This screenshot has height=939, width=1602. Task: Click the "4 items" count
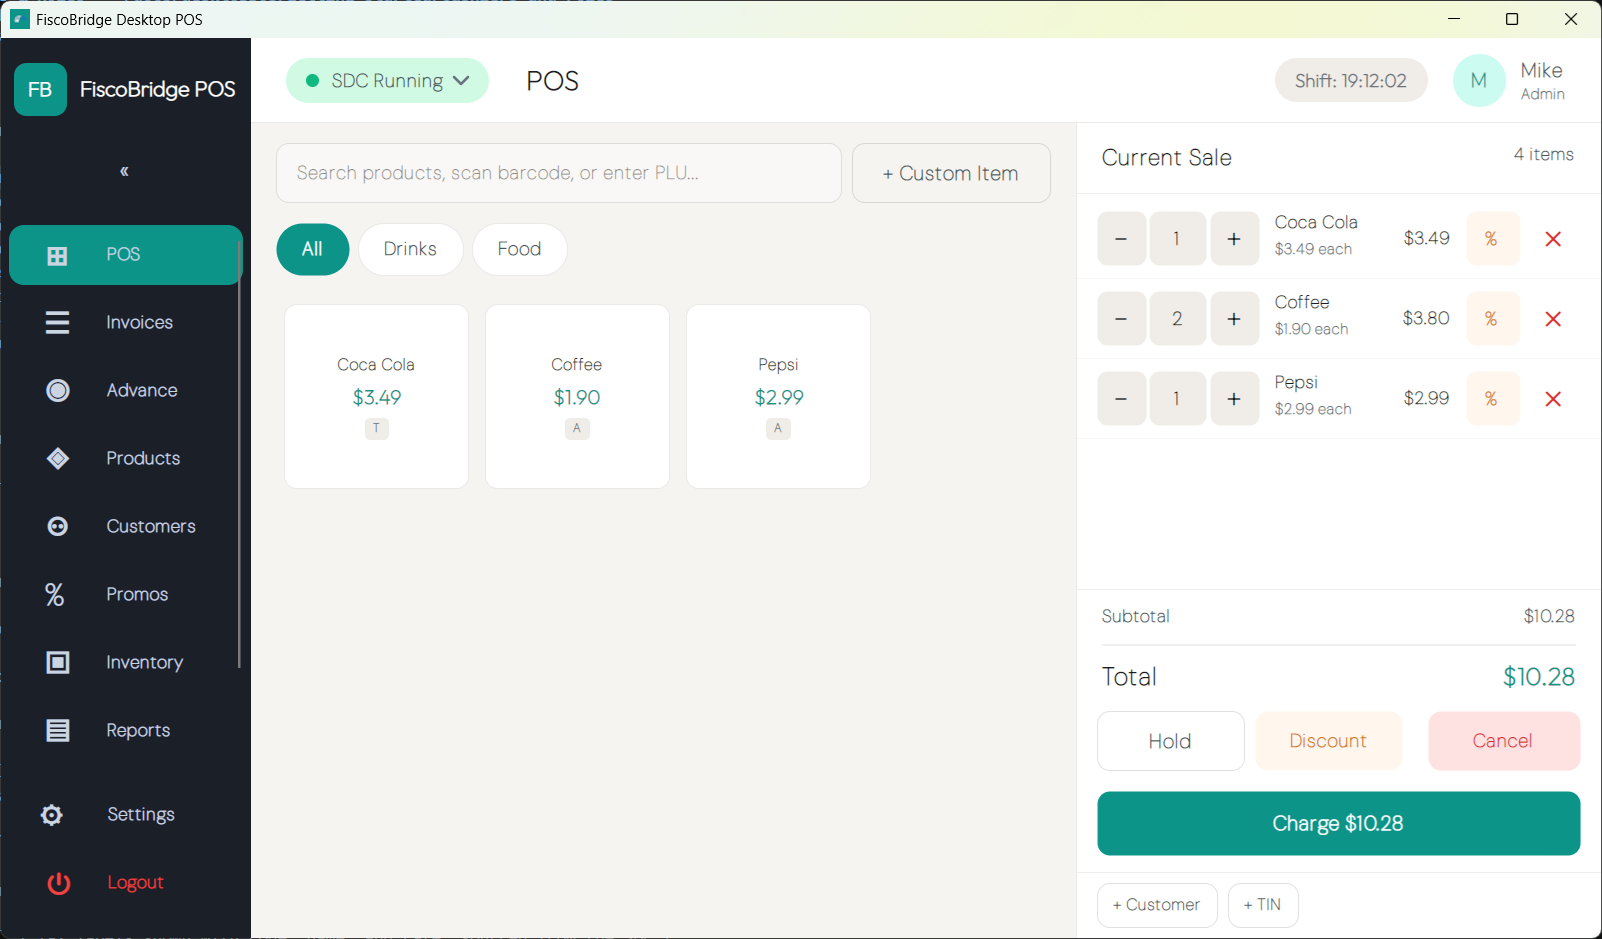[1544, 154]
